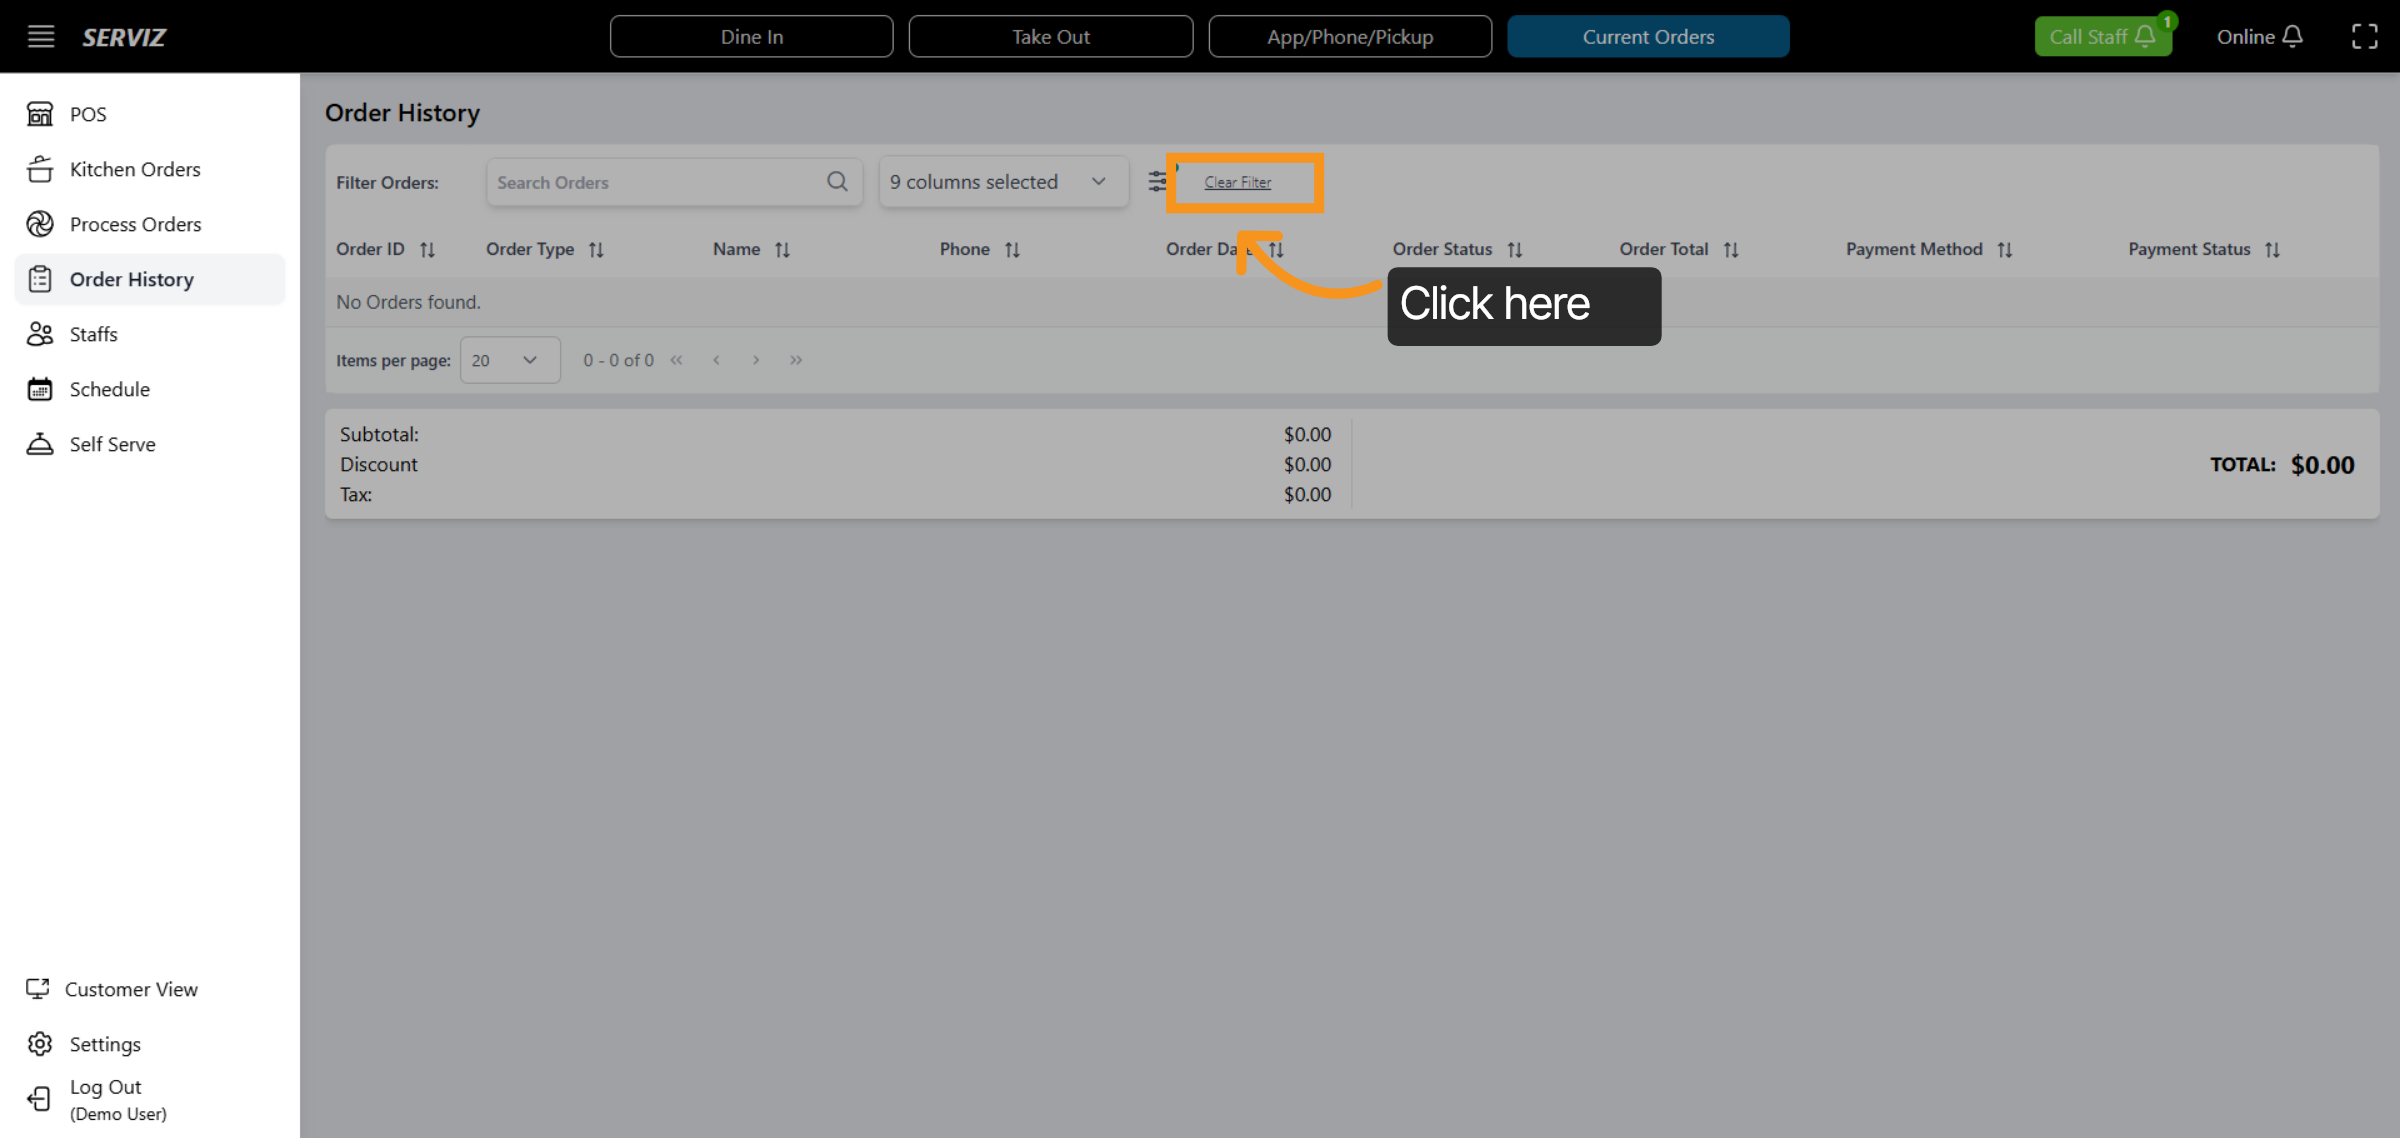This screenshot has width=2400, height=1138.
Task: Select the Self Serve icon
Action: [x=40, y=444]
